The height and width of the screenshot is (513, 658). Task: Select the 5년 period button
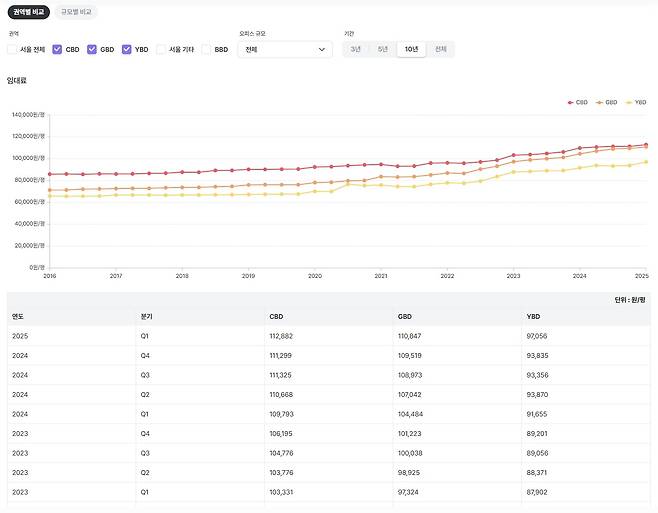click(x=383, y=49)
